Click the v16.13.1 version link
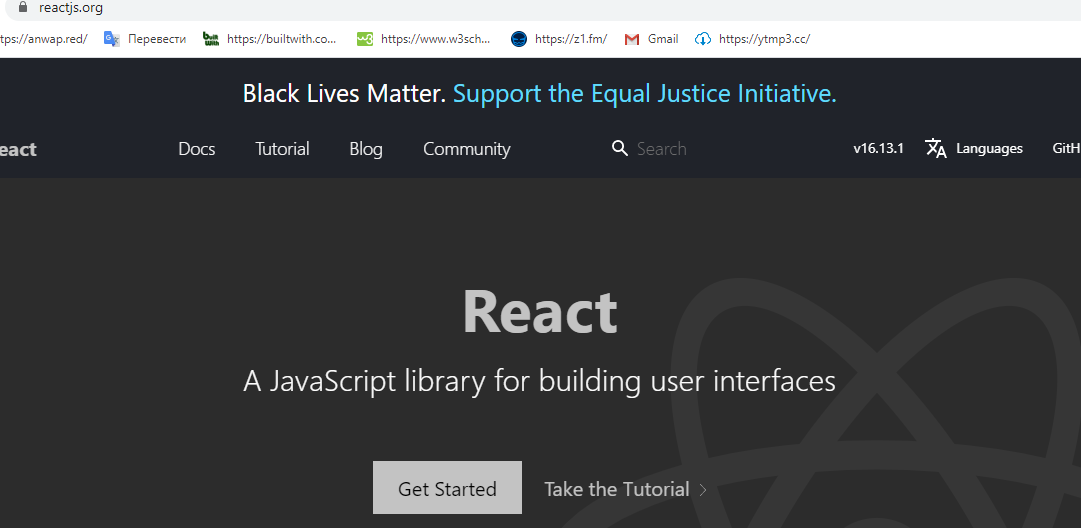The height and width of the screenshot is (528, 1081). tap(878, 148)
